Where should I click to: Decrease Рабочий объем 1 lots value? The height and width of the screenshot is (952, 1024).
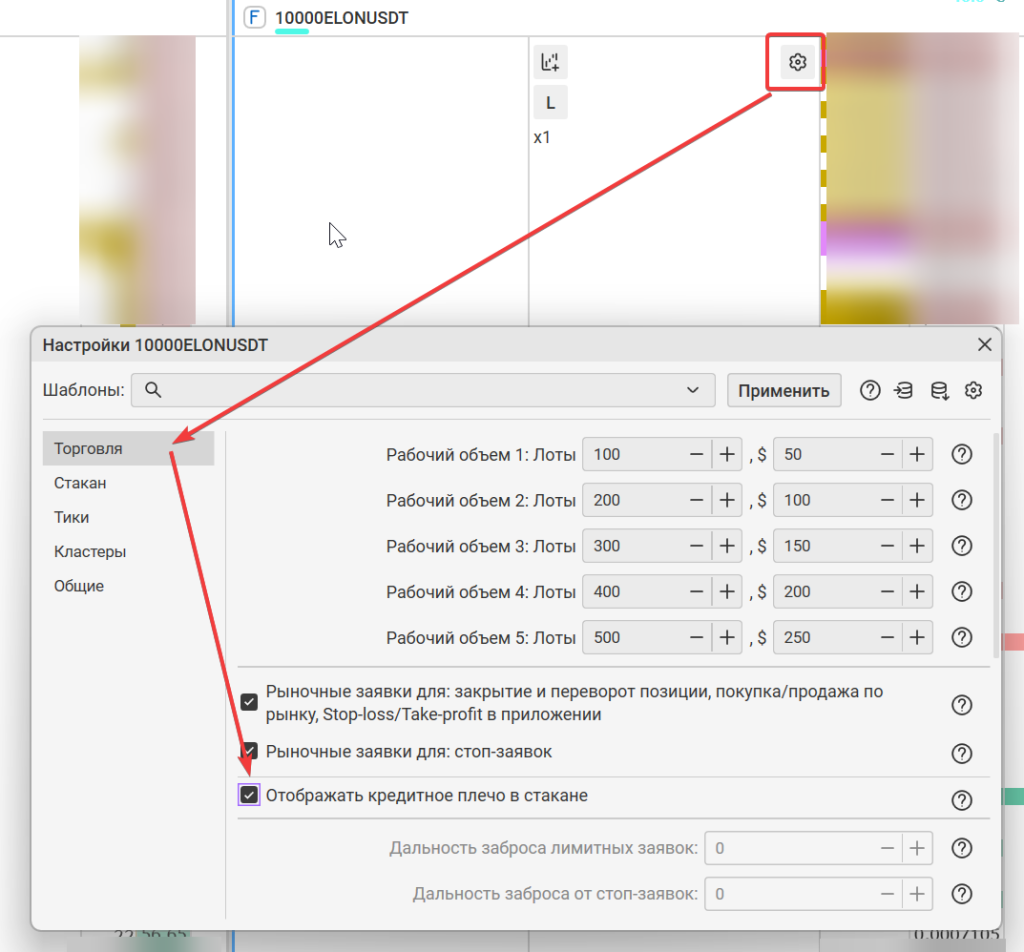(696, 454)
